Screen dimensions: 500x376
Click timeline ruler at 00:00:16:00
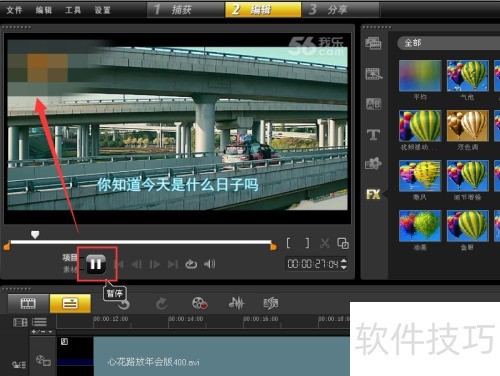point(261,319)
